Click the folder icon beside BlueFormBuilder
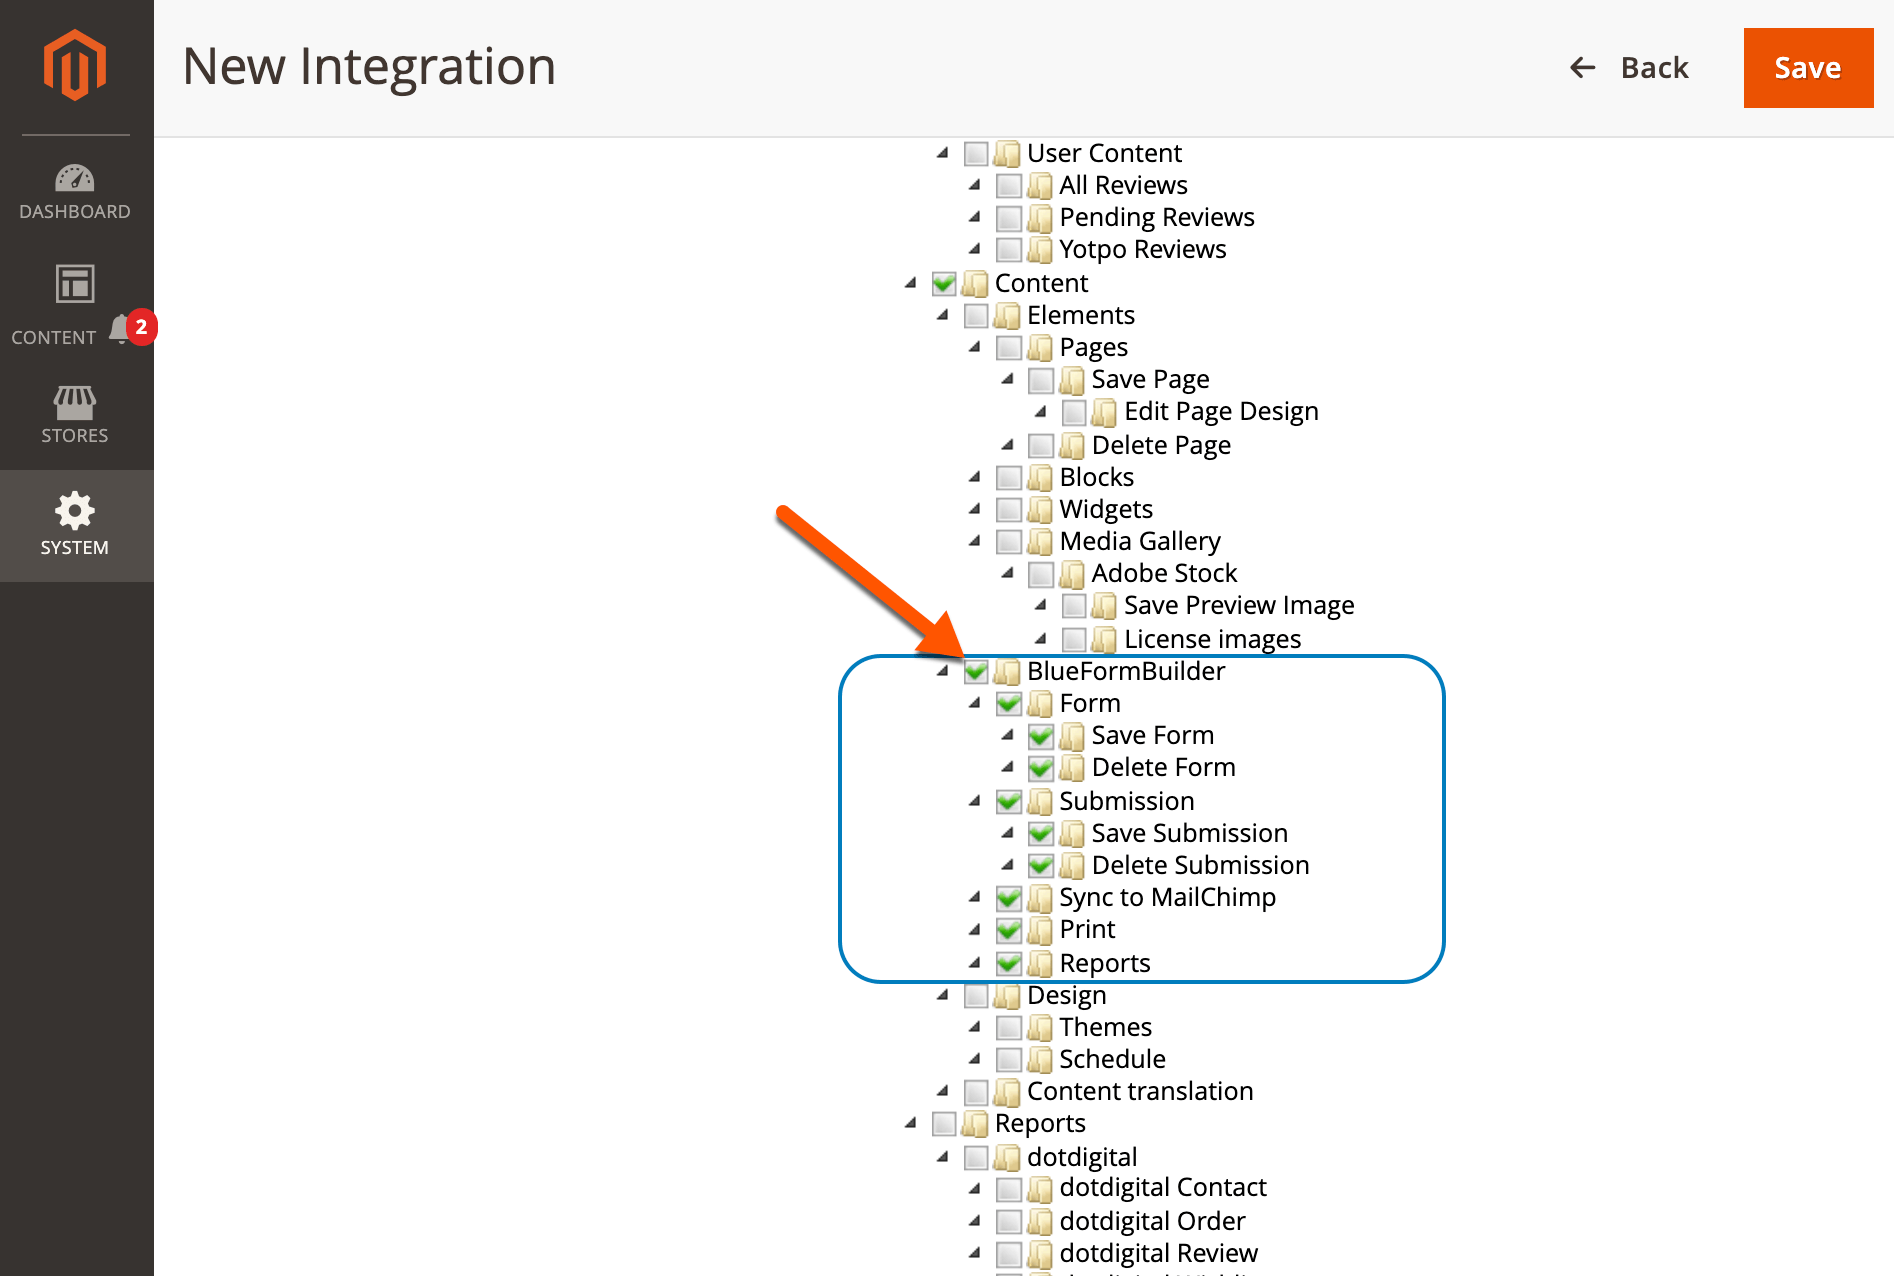The height and width of the screenshot is (1276, 1894). pos(1008,672)
